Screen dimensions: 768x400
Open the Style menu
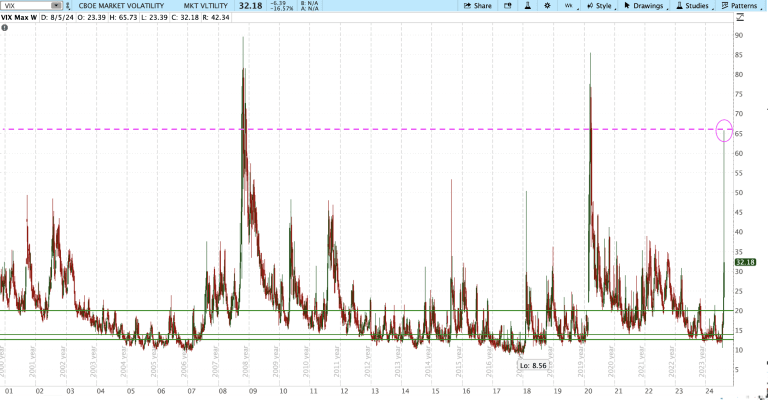[599, 6]
